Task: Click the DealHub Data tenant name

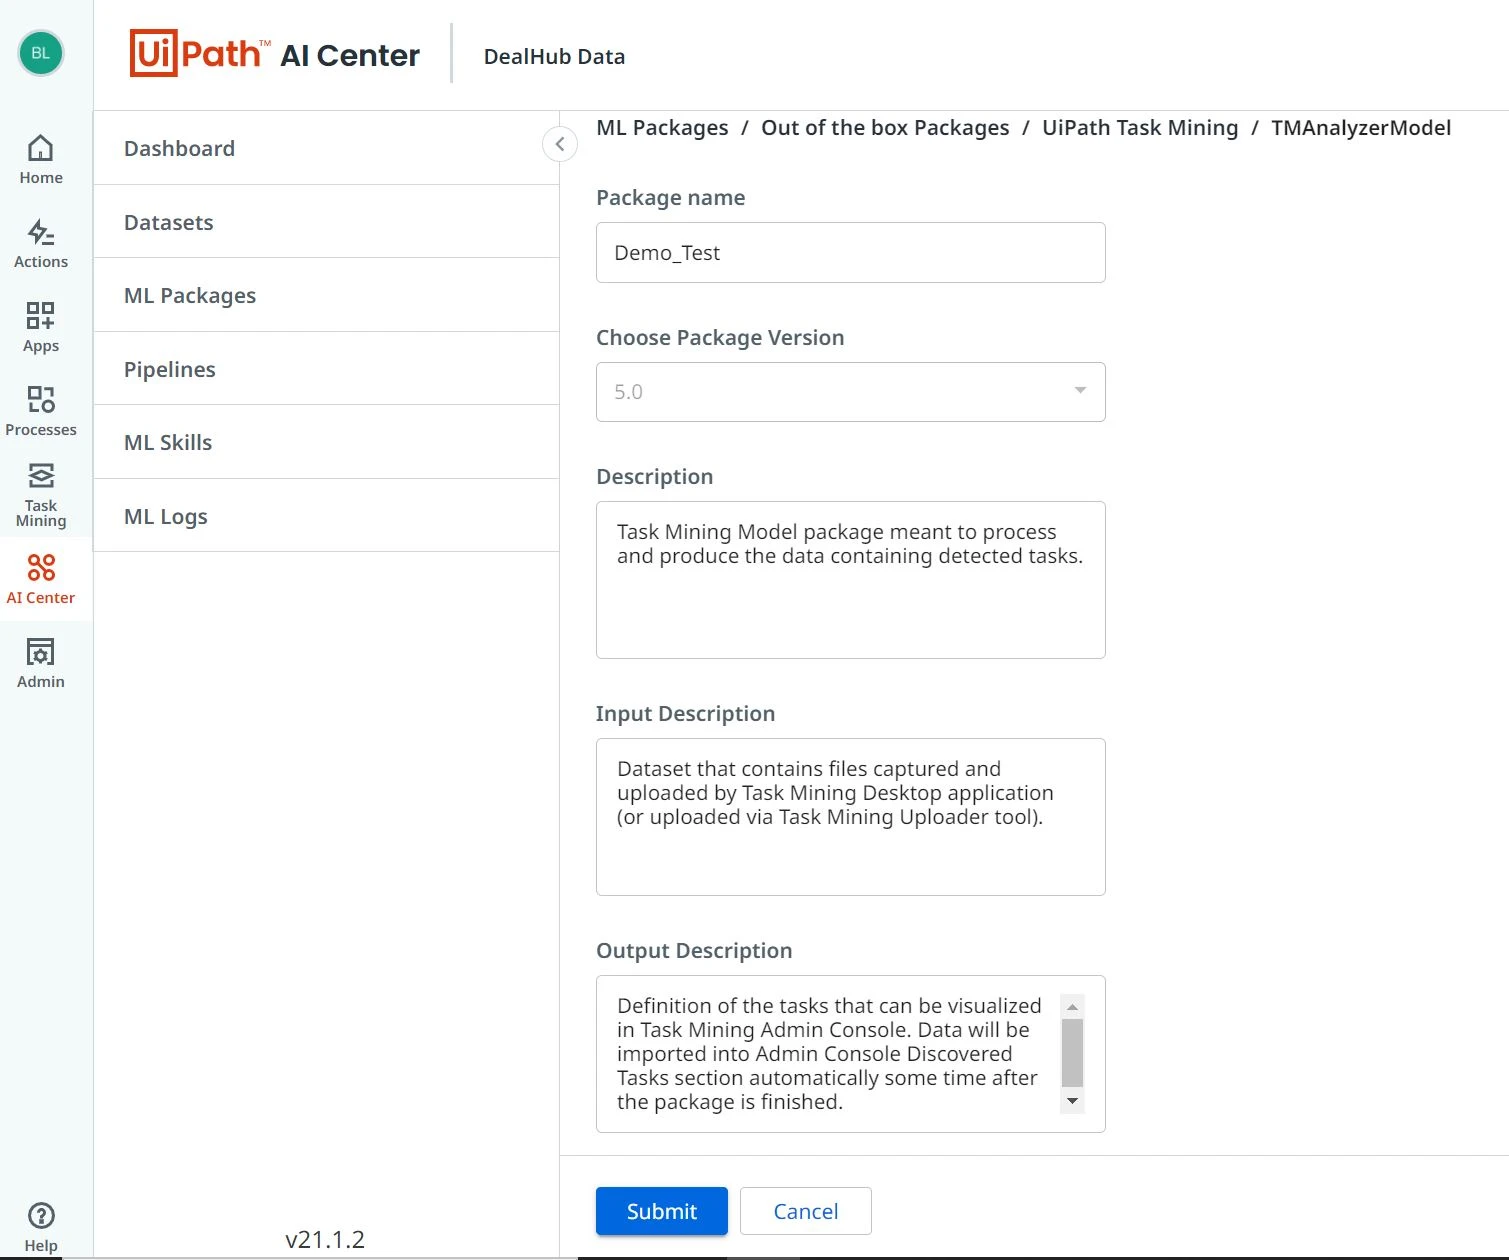Action: click(x=554, y=57)
